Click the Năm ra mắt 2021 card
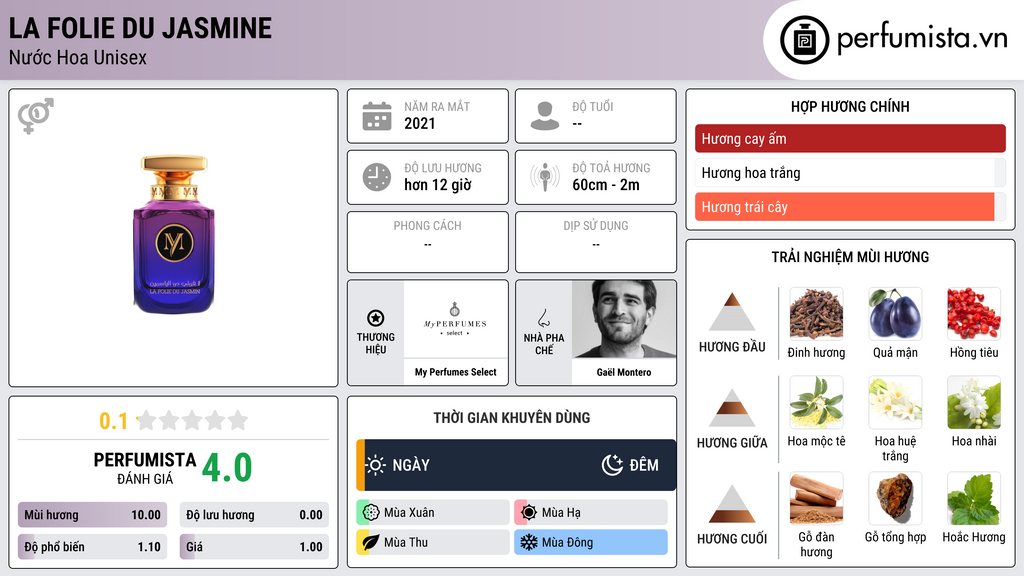Screen dimensions: 1024x576 click(428, 116)
